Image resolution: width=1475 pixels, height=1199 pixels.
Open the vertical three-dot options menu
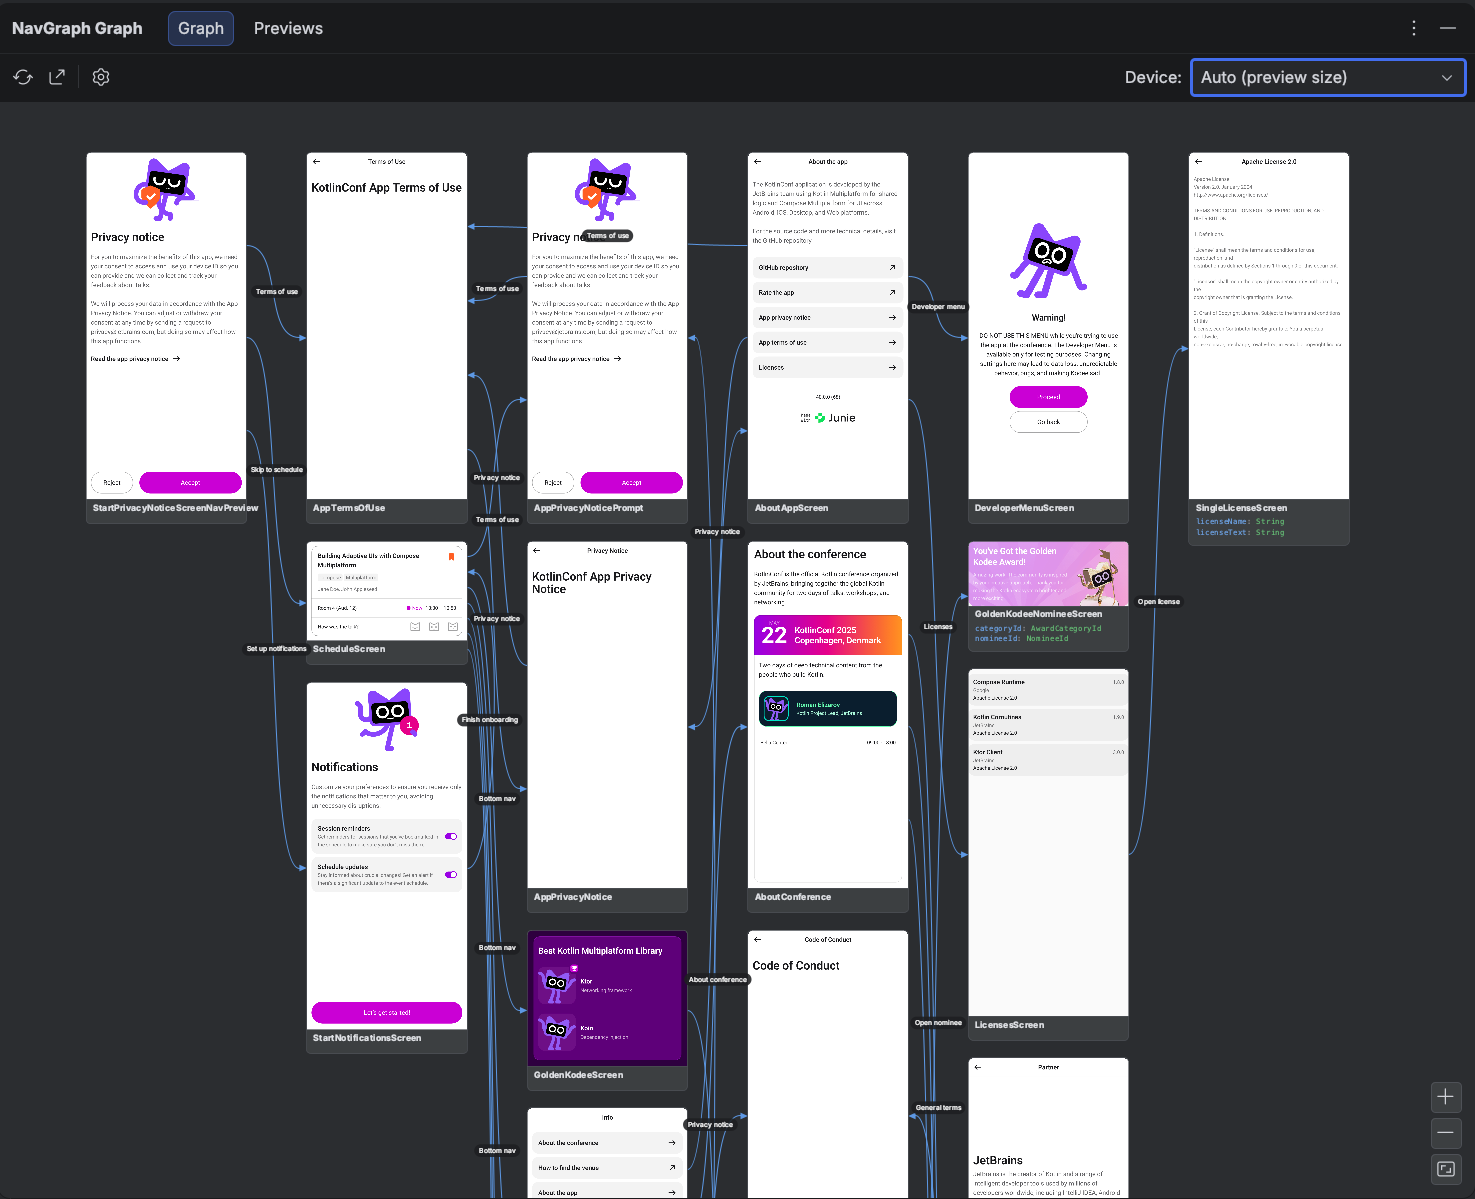(1414, 28)
